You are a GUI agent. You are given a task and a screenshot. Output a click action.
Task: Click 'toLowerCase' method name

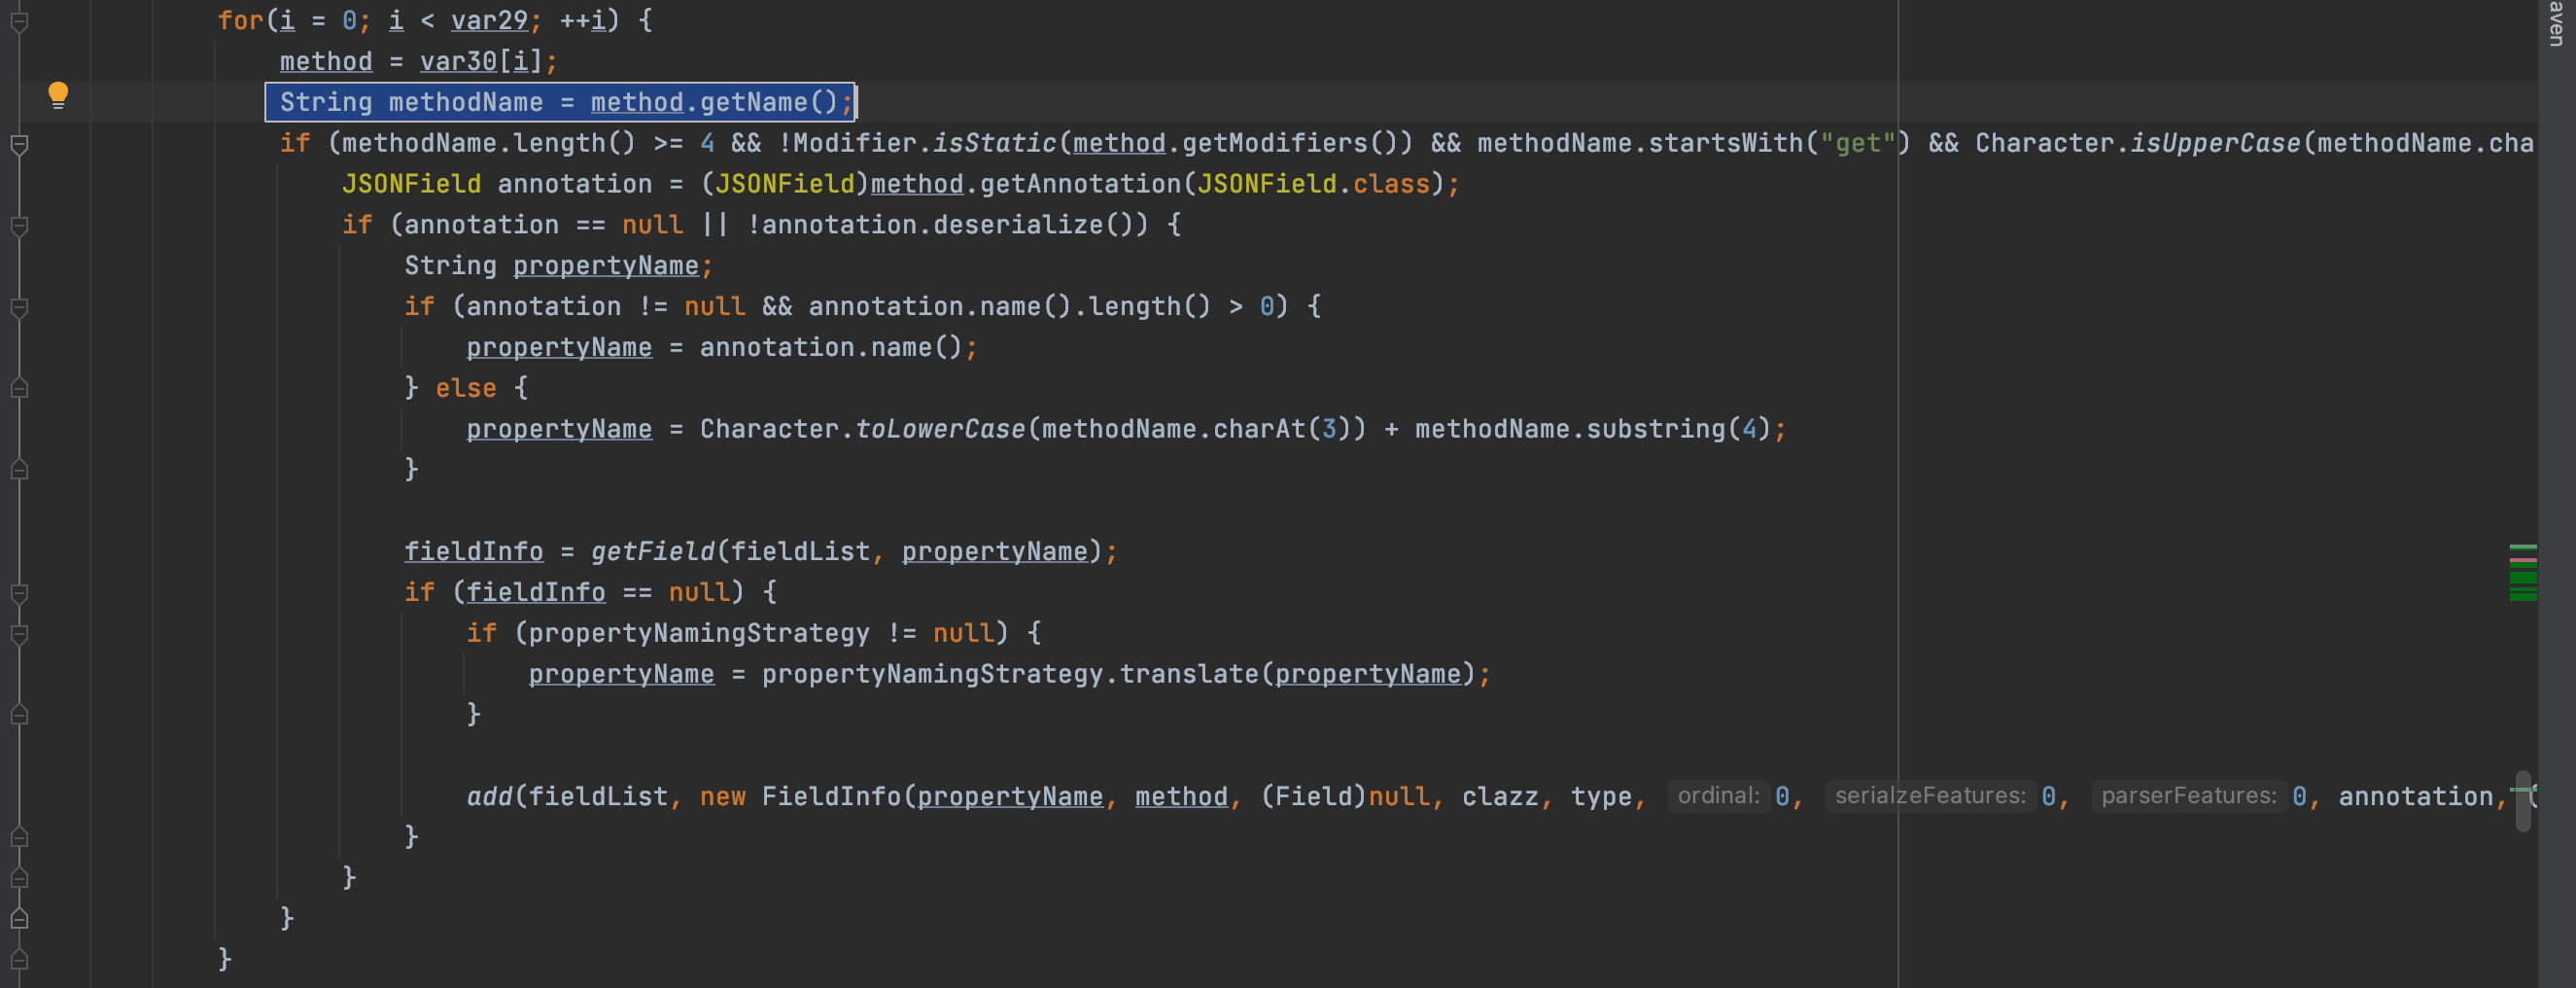[940, 429]
